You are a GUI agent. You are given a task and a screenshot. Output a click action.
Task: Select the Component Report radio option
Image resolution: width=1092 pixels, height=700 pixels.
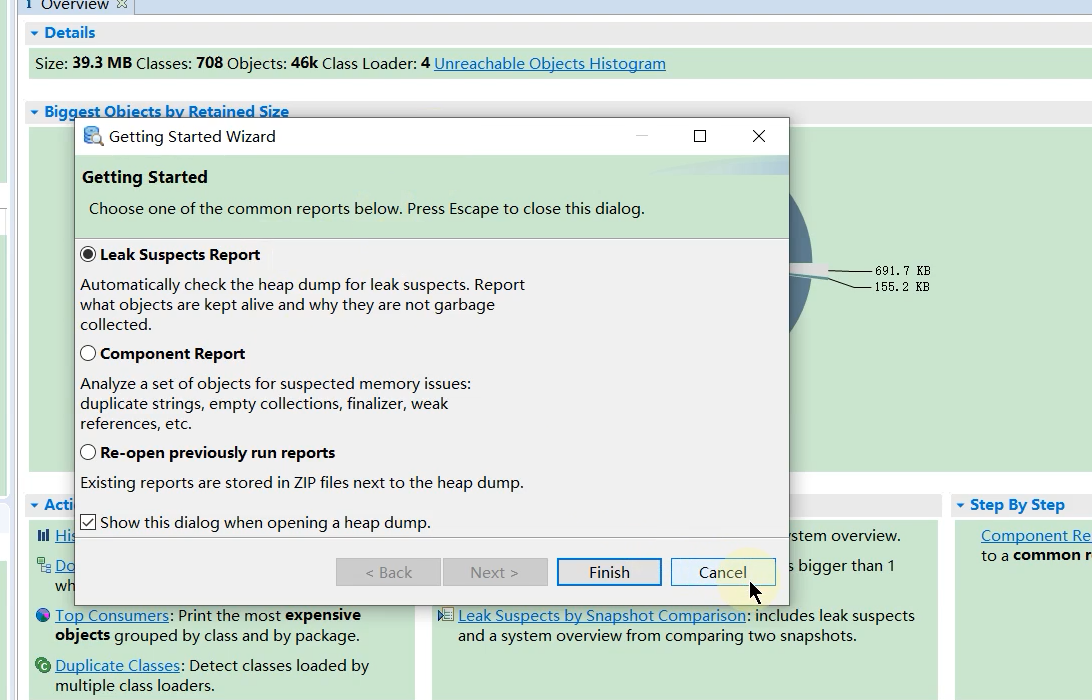88,353
